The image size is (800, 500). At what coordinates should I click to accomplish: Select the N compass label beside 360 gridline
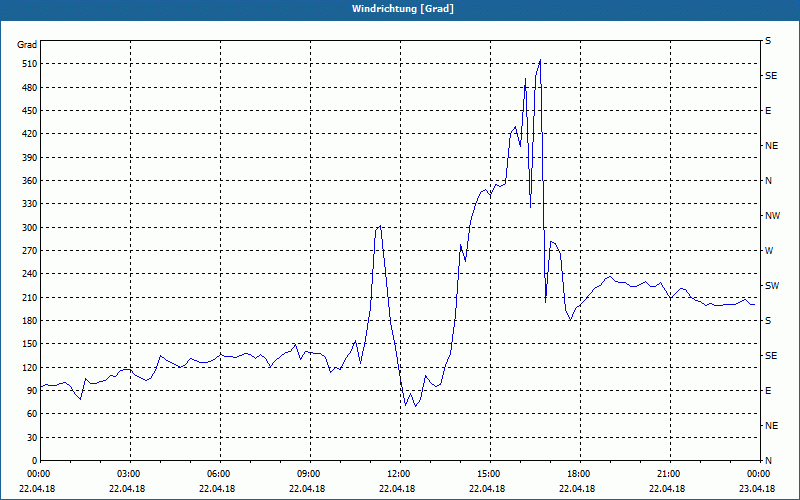point(768,181)
